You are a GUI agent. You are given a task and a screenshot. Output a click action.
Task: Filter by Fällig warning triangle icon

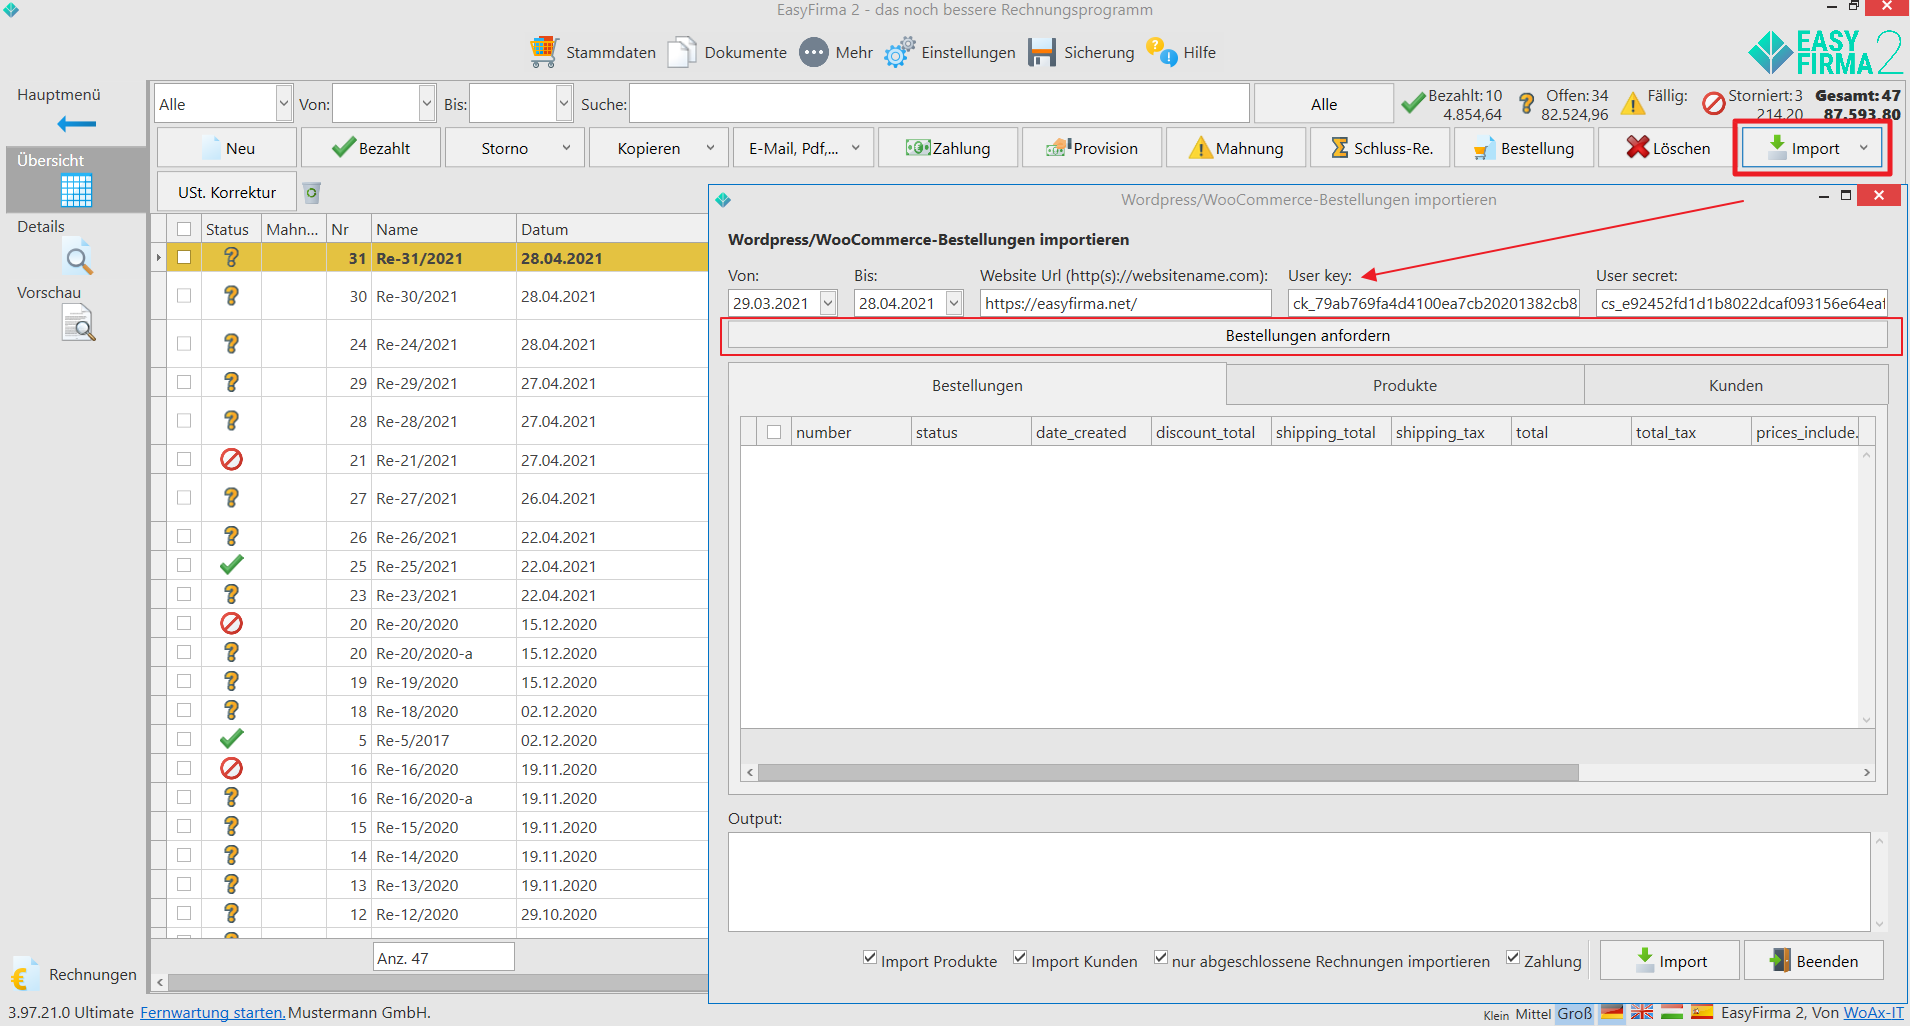coord(1632,104)
